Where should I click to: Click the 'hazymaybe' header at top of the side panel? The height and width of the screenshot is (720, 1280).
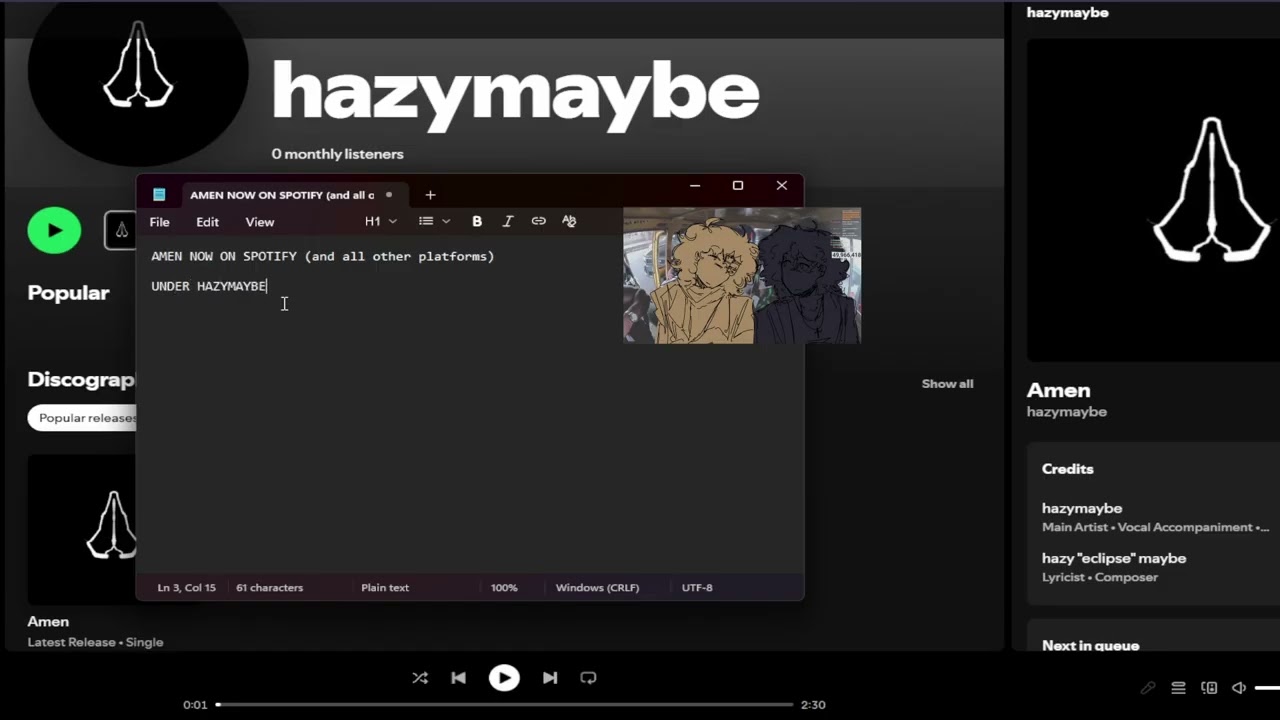[x=1067, y=13]
